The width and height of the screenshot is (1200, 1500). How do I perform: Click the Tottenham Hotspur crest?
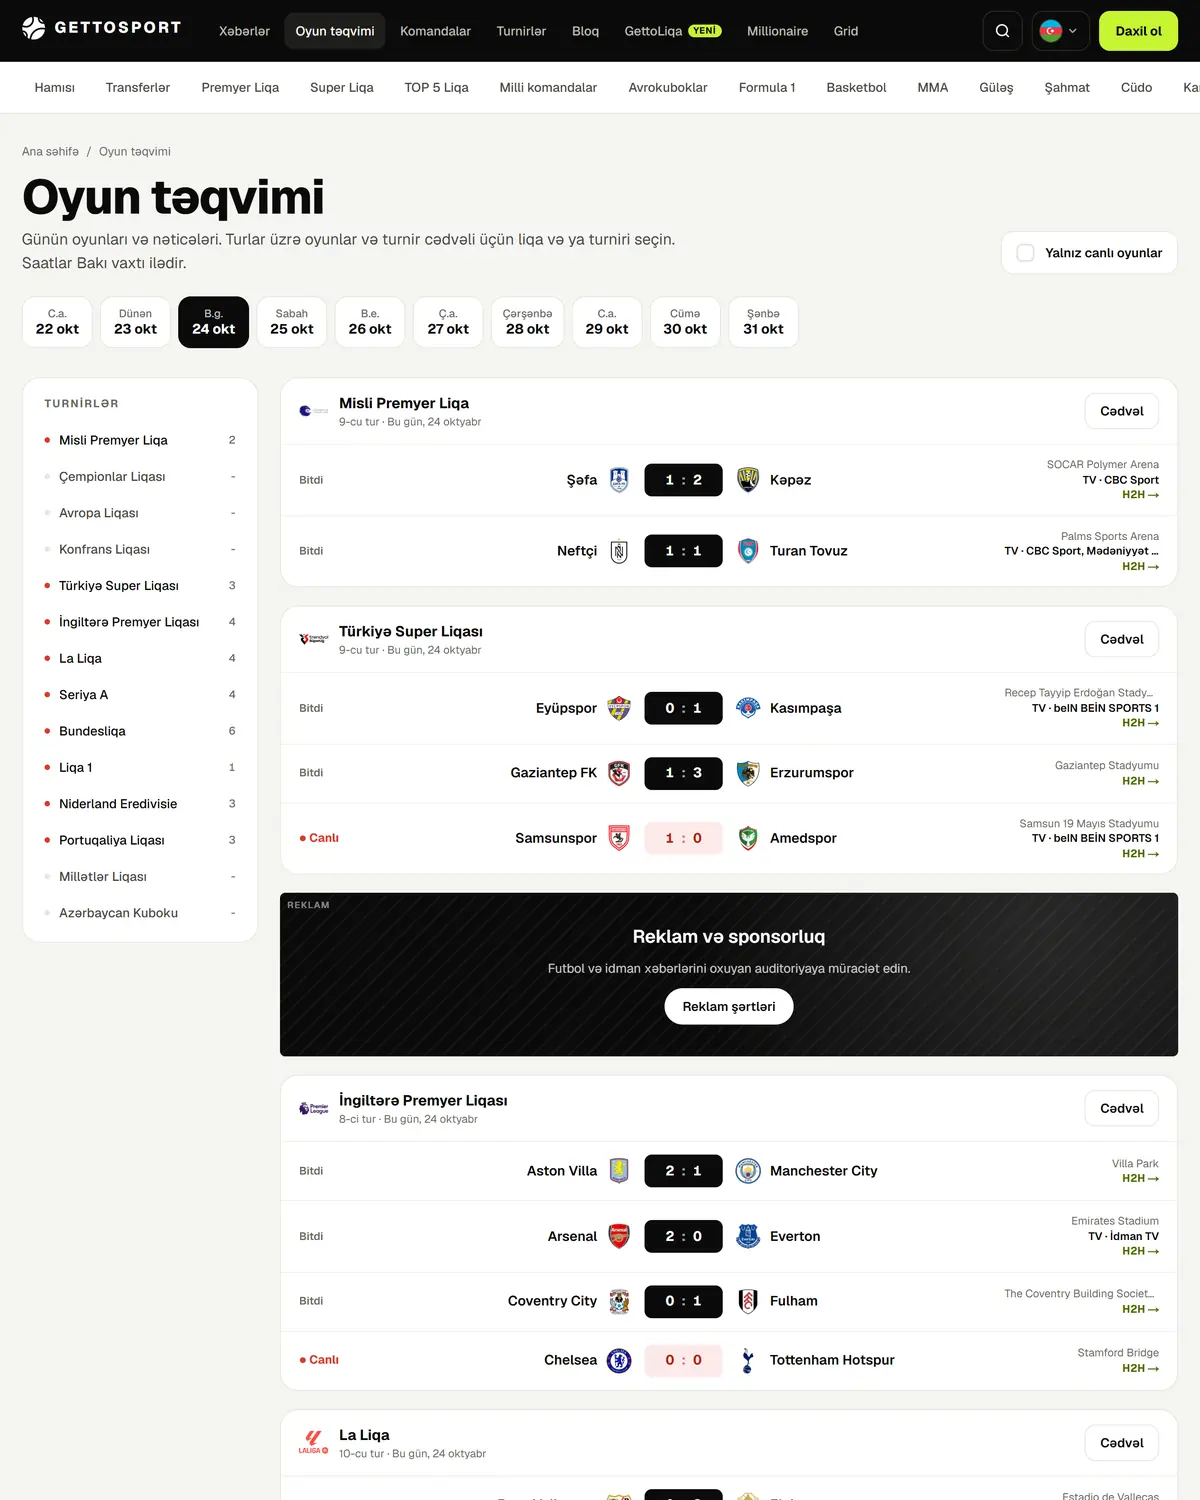[x=748, y=1360]
